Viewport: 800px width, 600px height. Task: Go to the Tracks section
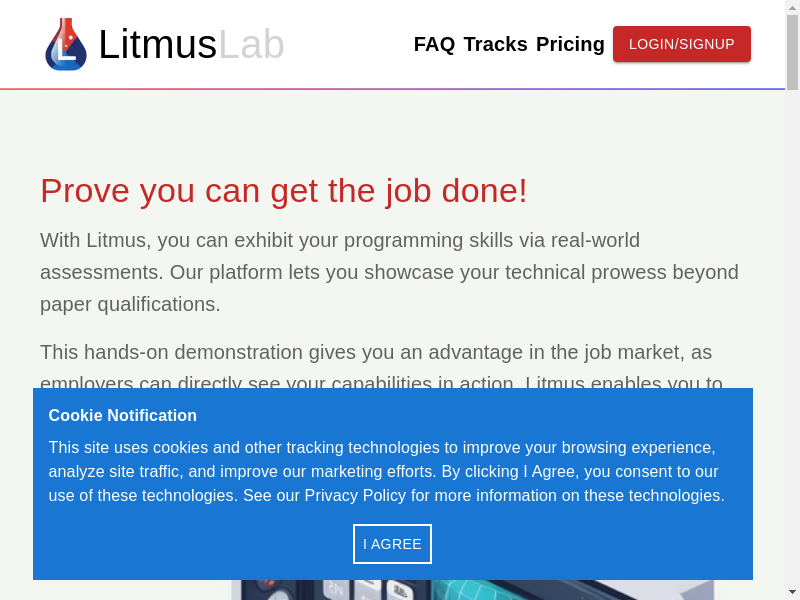tap(495, 44)
